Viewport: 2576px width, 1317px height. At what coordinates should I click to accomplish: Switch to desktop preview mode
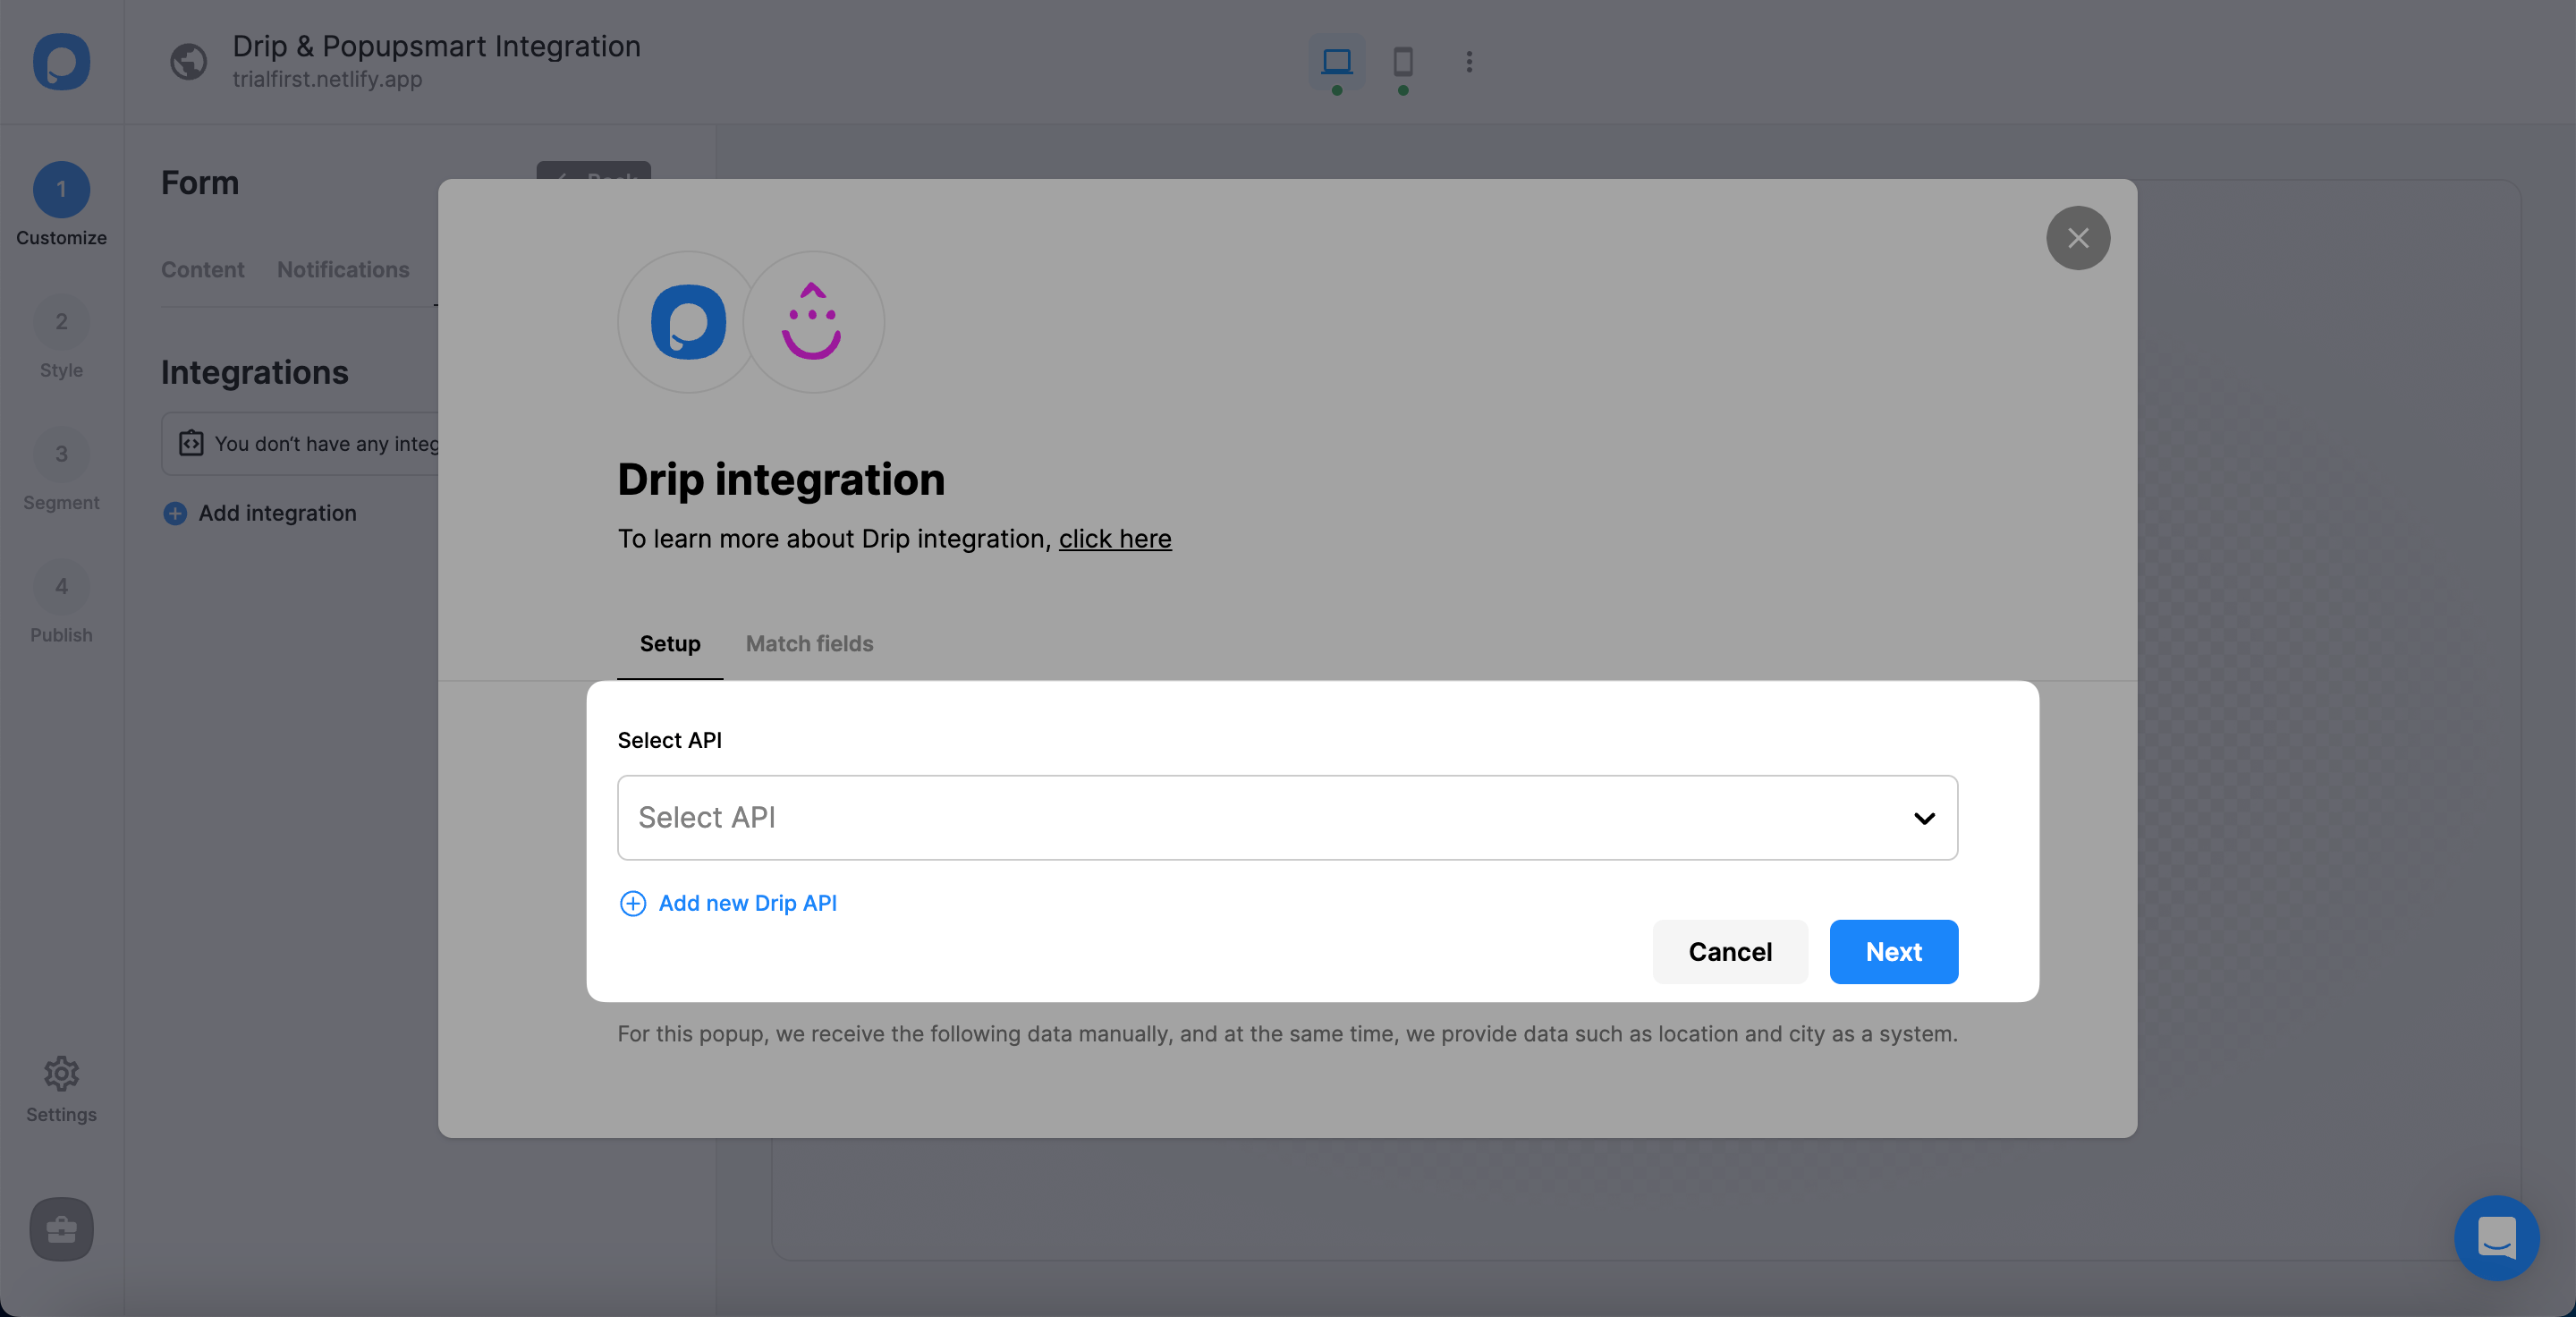[1337, 62]
